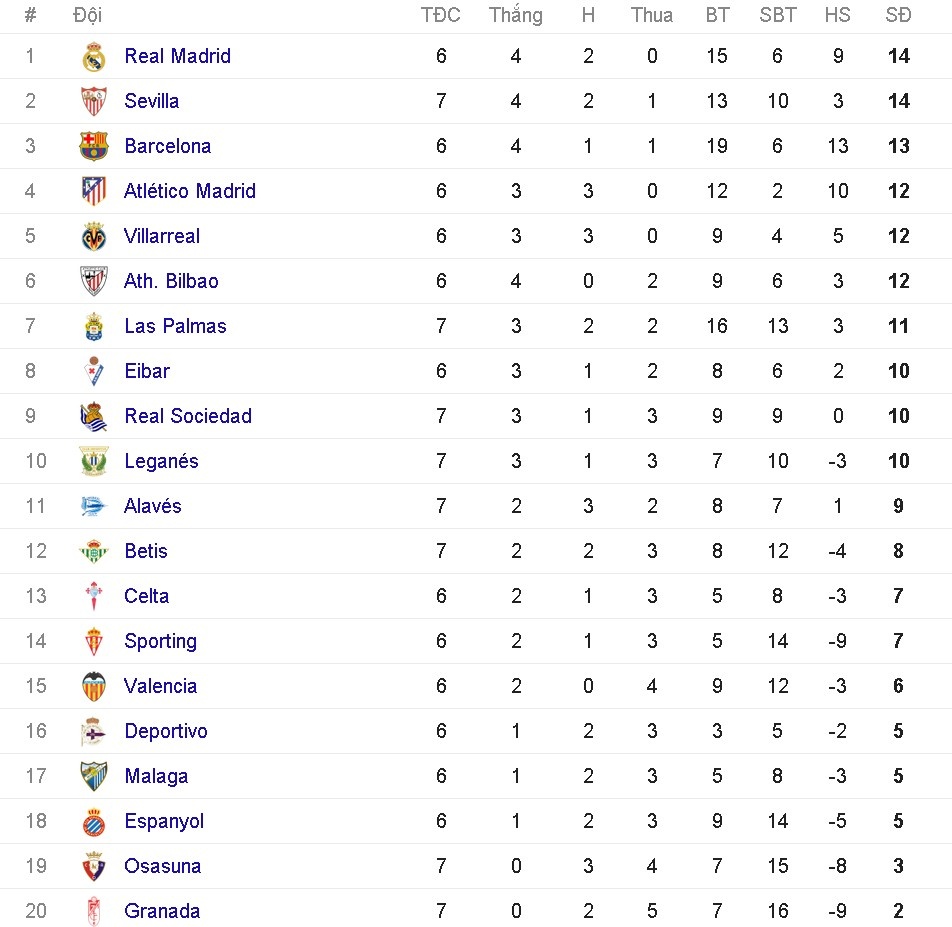Click the Espanyol club crest

[93, 821]
